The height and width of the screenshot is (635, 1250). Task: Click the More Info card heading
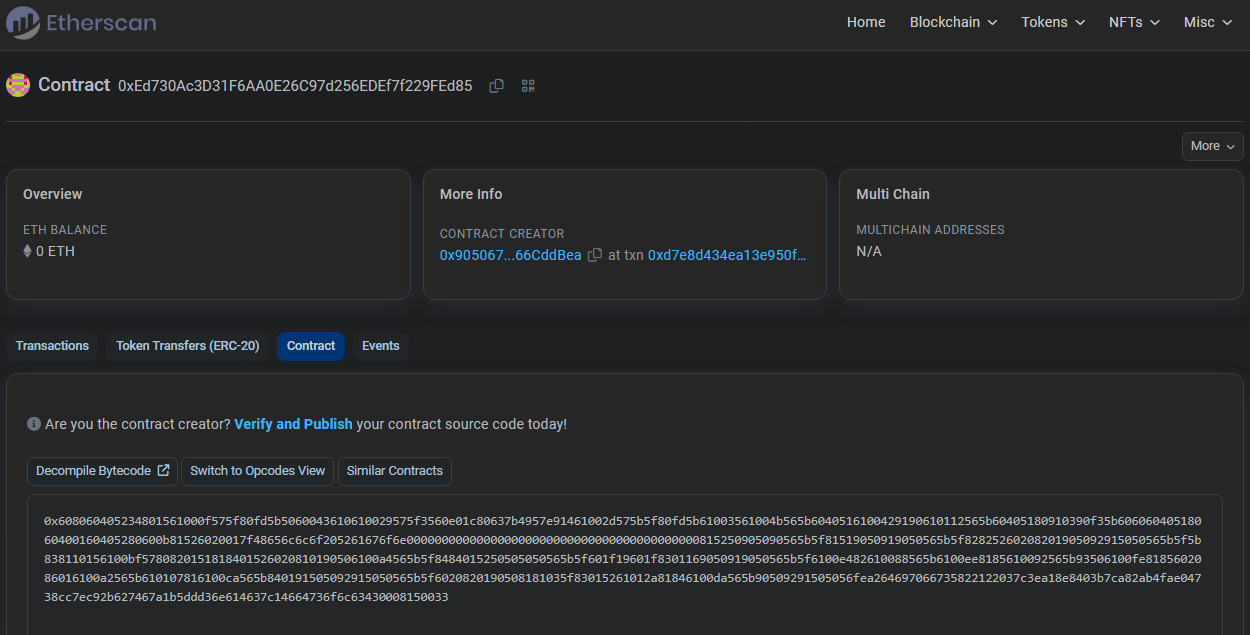471,194
